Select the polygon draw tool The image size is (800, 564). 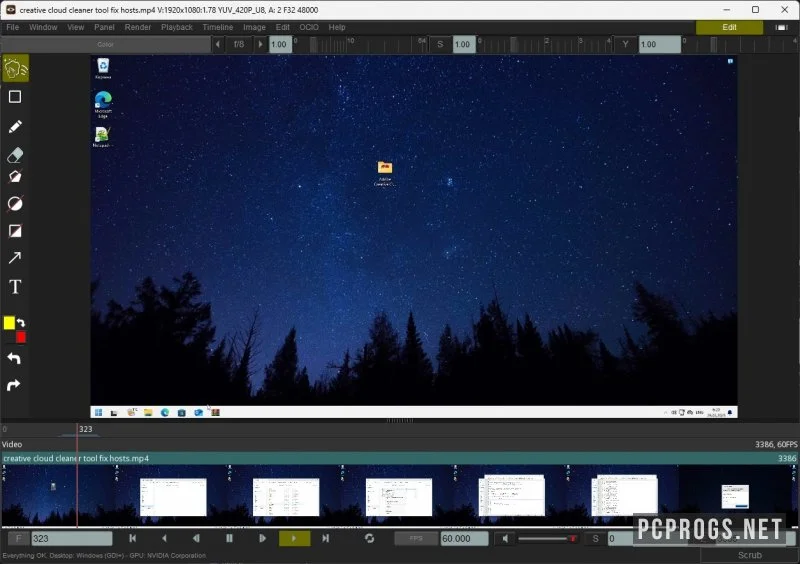(15, 177)
